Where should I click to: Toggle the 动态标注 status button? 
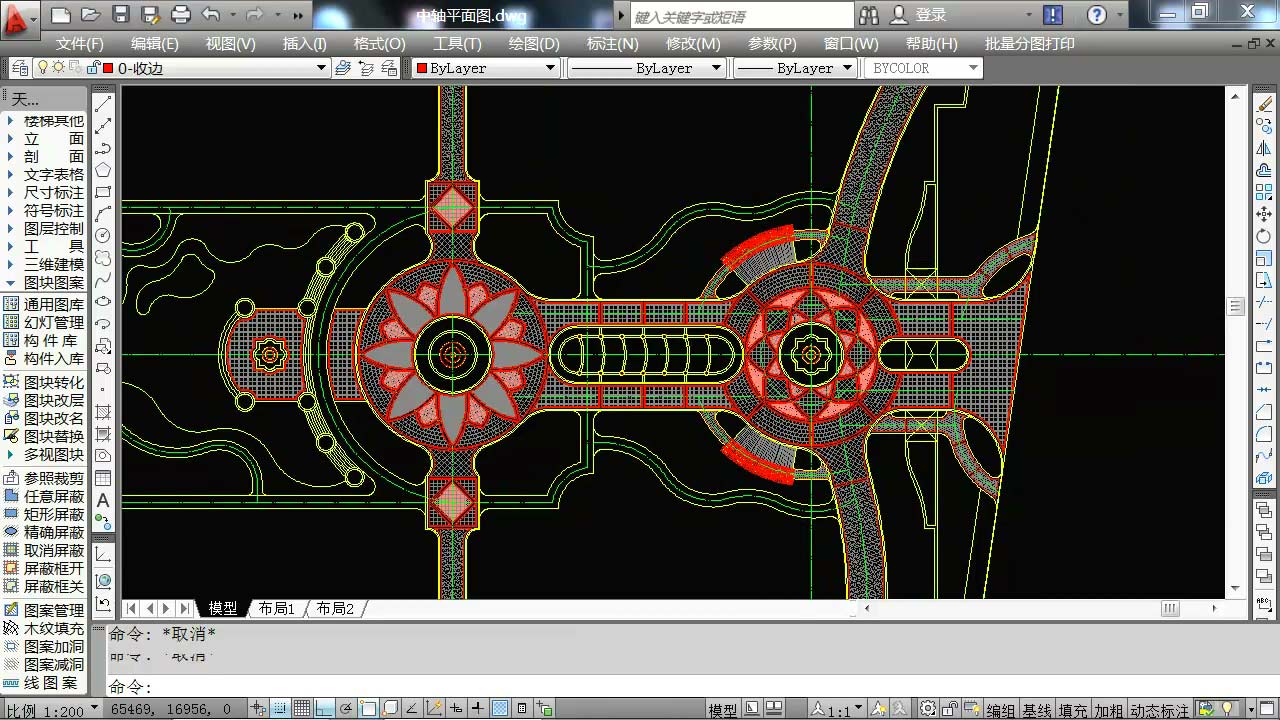tap(1159, 710)
